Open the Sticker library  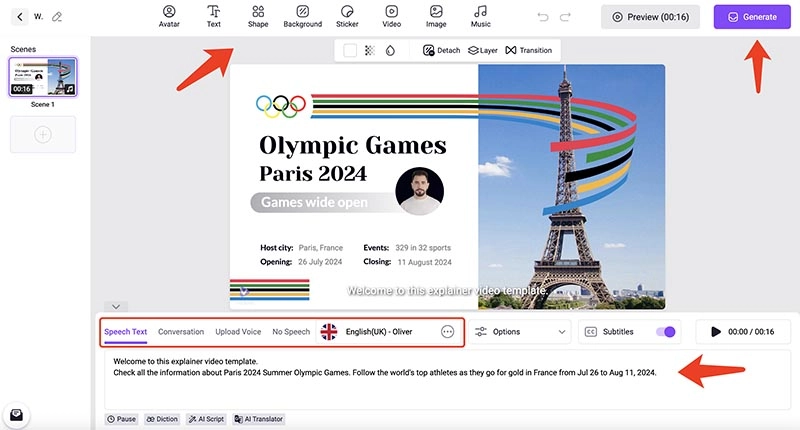[347, 16]
